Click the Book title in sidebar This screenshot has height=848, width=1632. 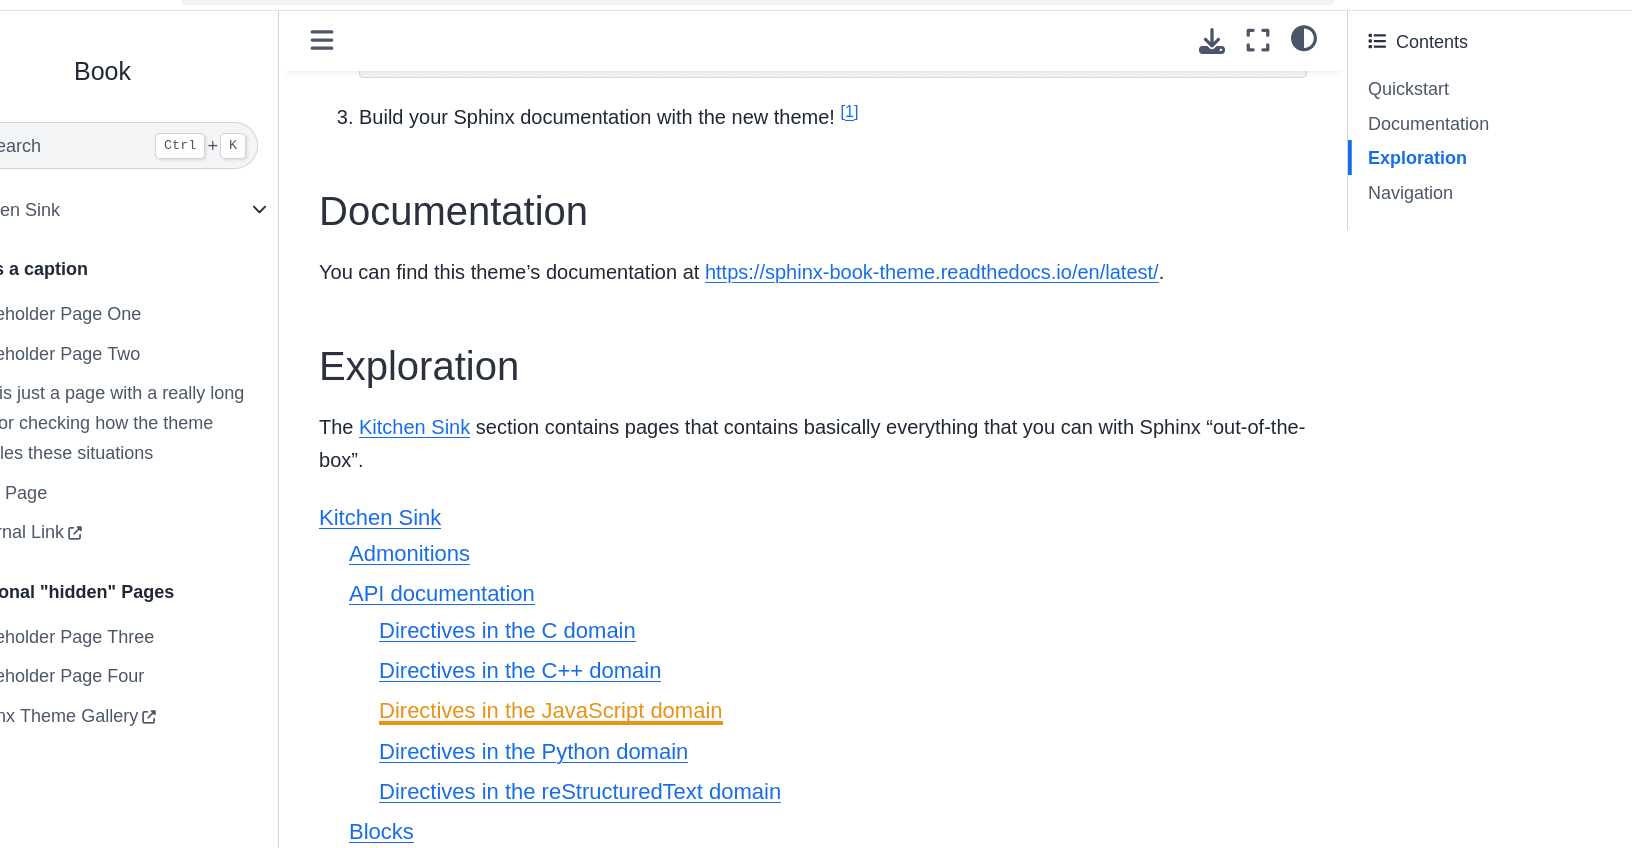102,71
